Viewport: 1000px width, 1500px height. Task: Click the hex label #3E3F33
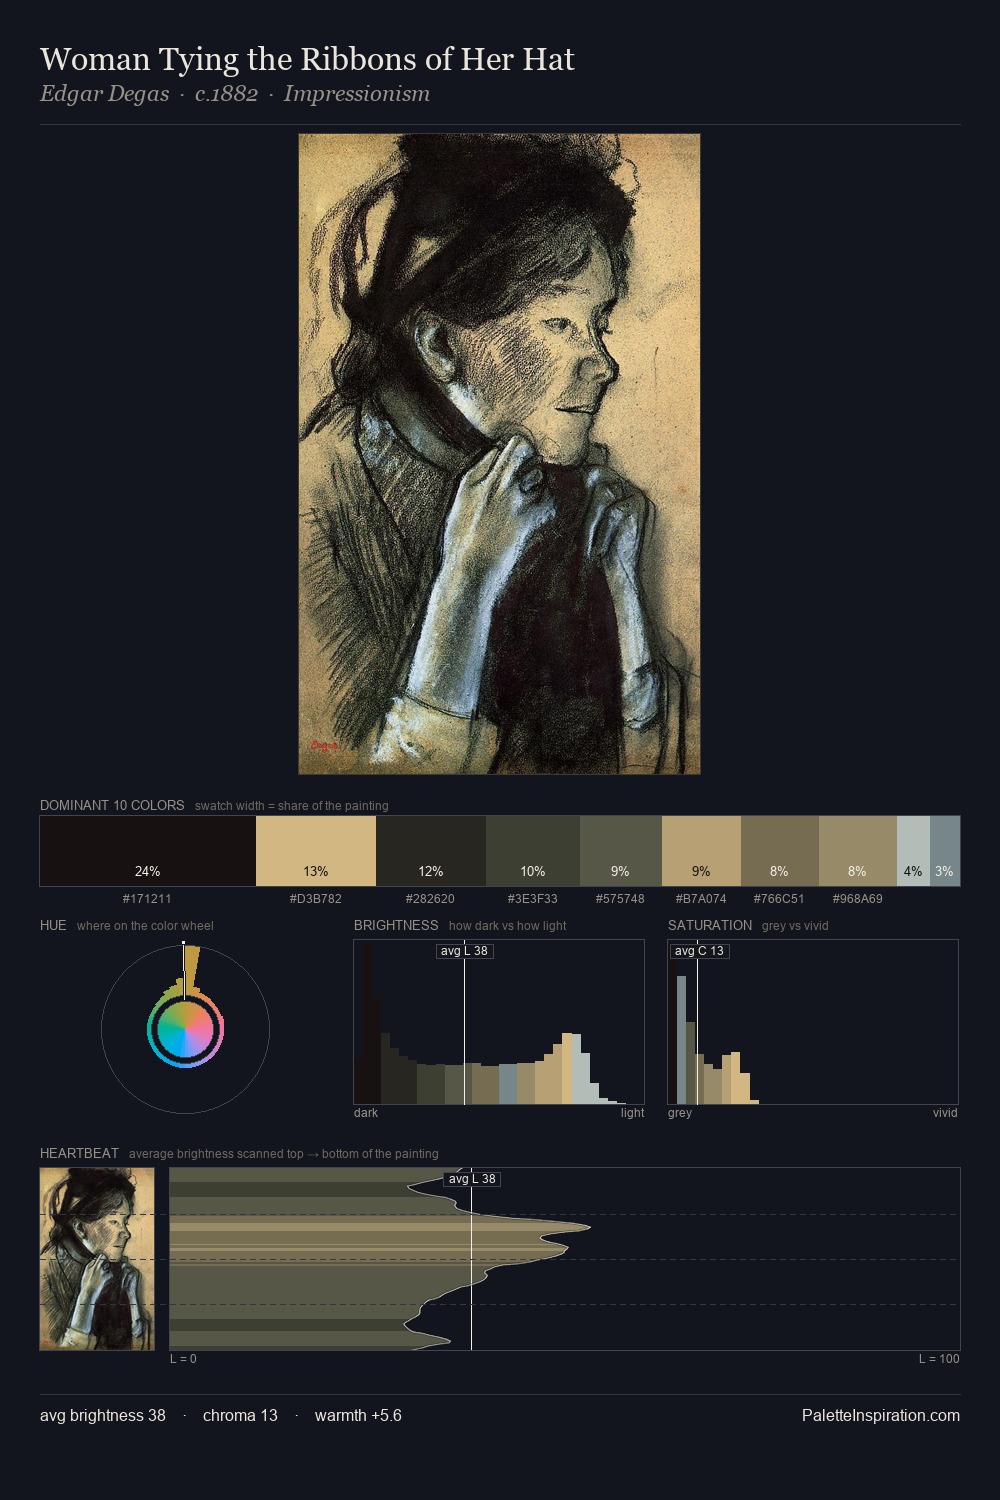(x=533, y=899)
